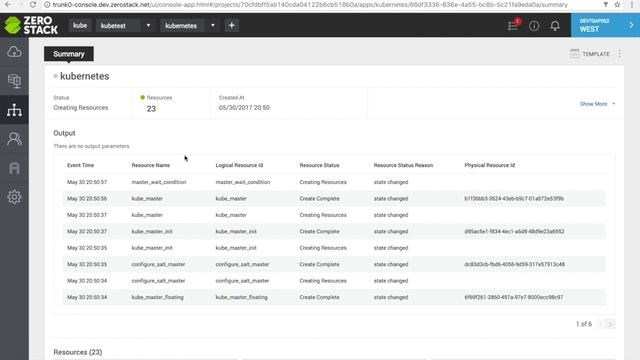The height and width of the screenshot is (360, 640).
Task: Open the servers icon in sidebar
Action: pyautogui.click(x=14, y=81)
